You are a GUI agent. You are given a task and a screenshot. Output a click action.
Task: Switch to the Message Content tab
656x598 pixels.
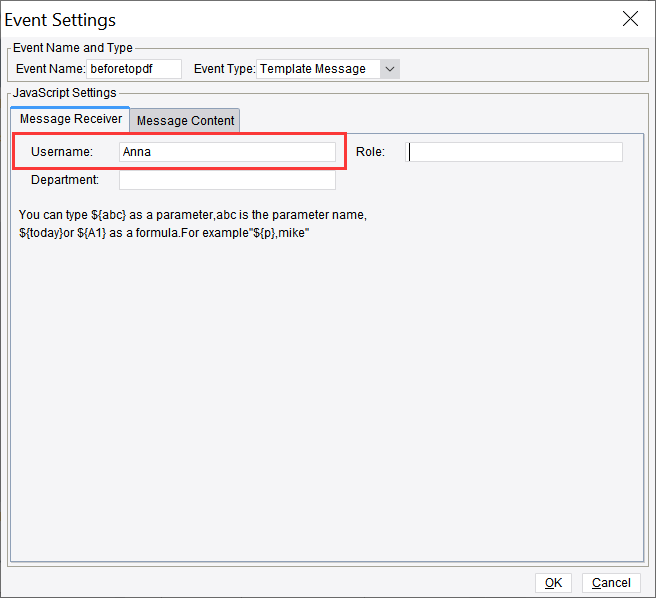coord(185,121)
